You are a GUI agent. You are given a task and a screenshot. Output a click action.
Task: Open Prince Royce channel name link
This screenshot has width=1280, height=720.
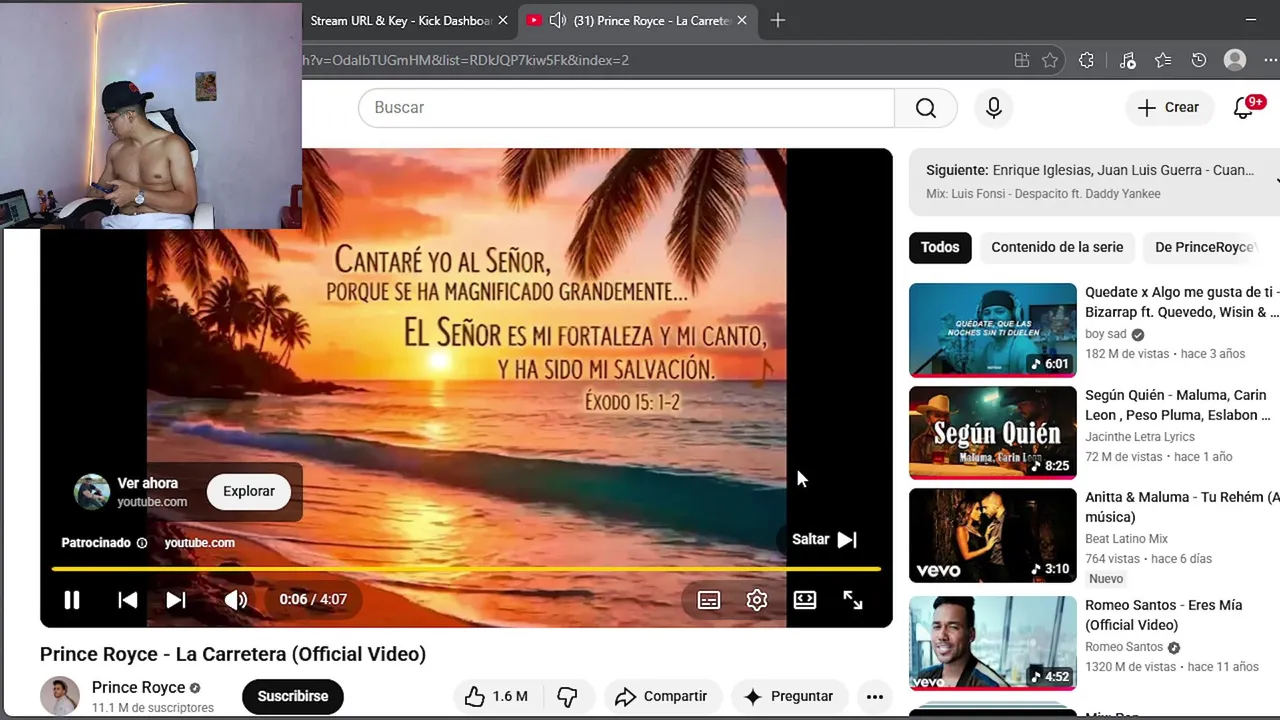pos(138,687)
